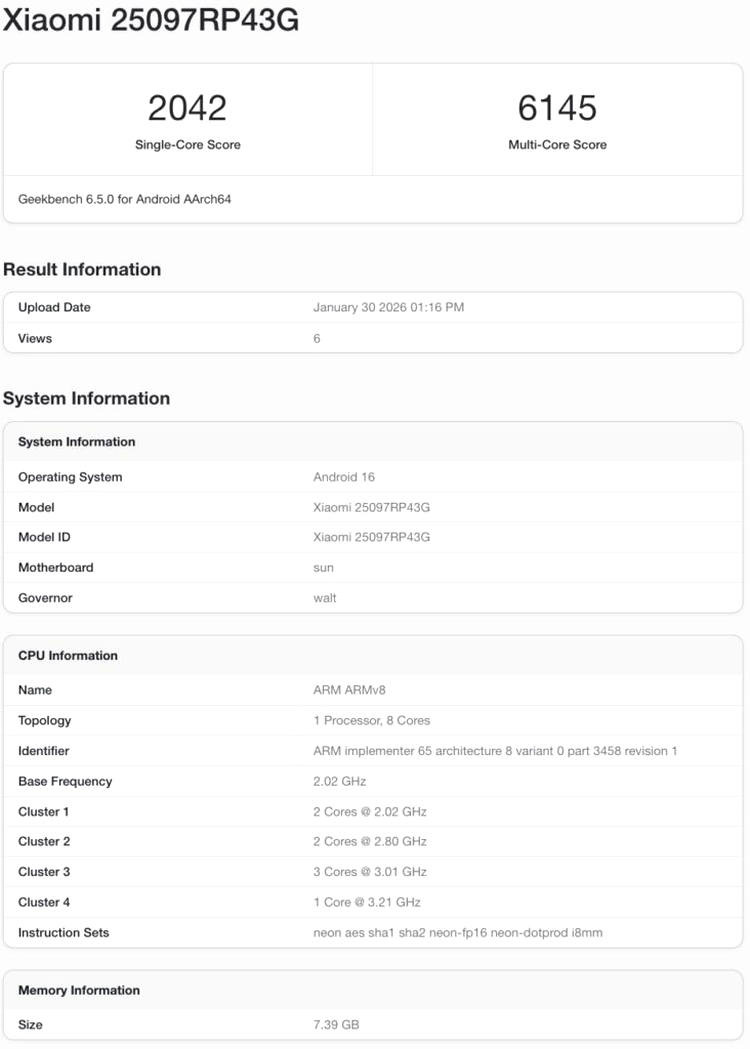
Task: Click the 1 Core @ 3.21 GHz value
Action: pos(367,902)
